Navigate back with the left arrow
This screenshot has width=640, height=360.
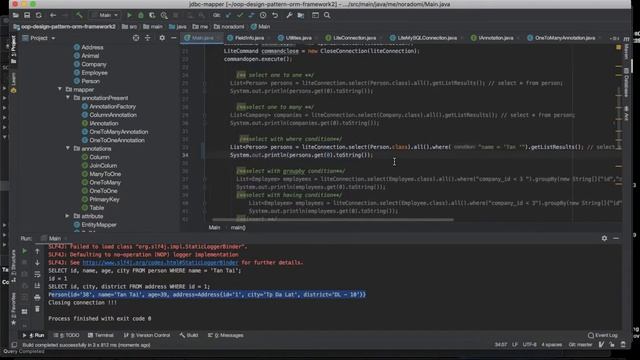pyautogui.click(x=53, y=15)
